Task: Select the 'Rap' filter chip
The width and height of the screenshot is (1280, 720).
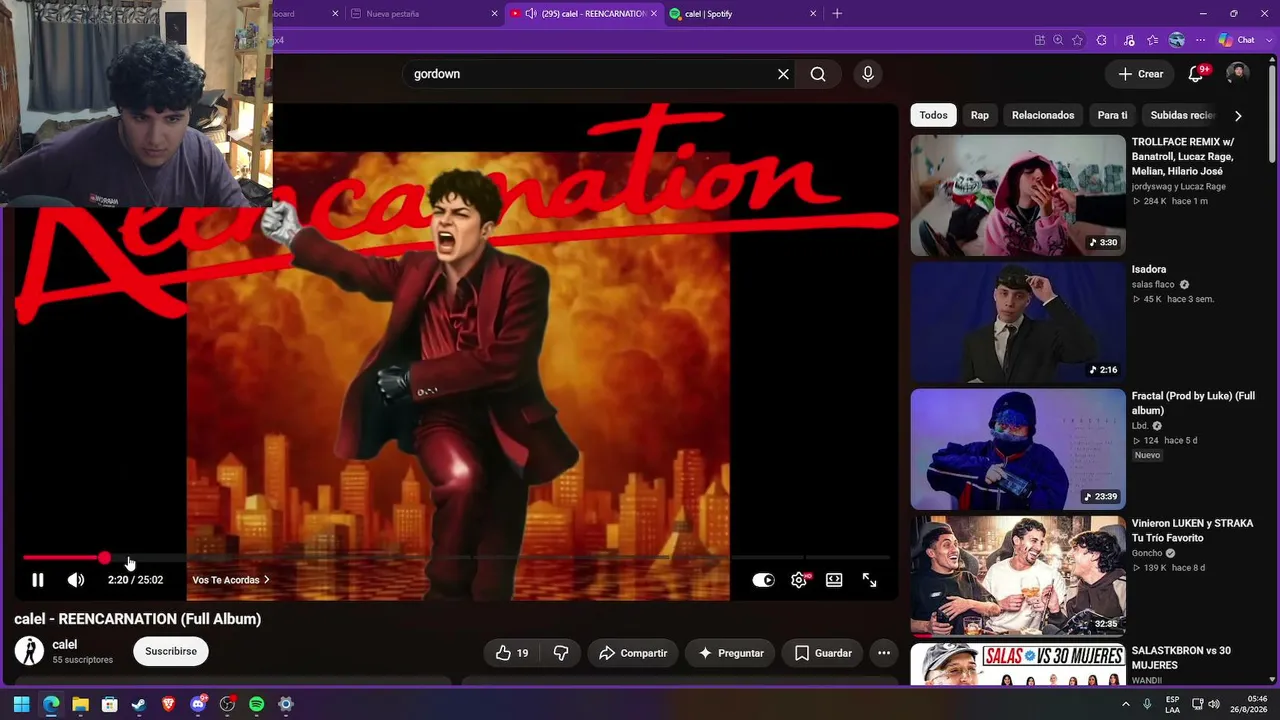Action: point(980,115)
